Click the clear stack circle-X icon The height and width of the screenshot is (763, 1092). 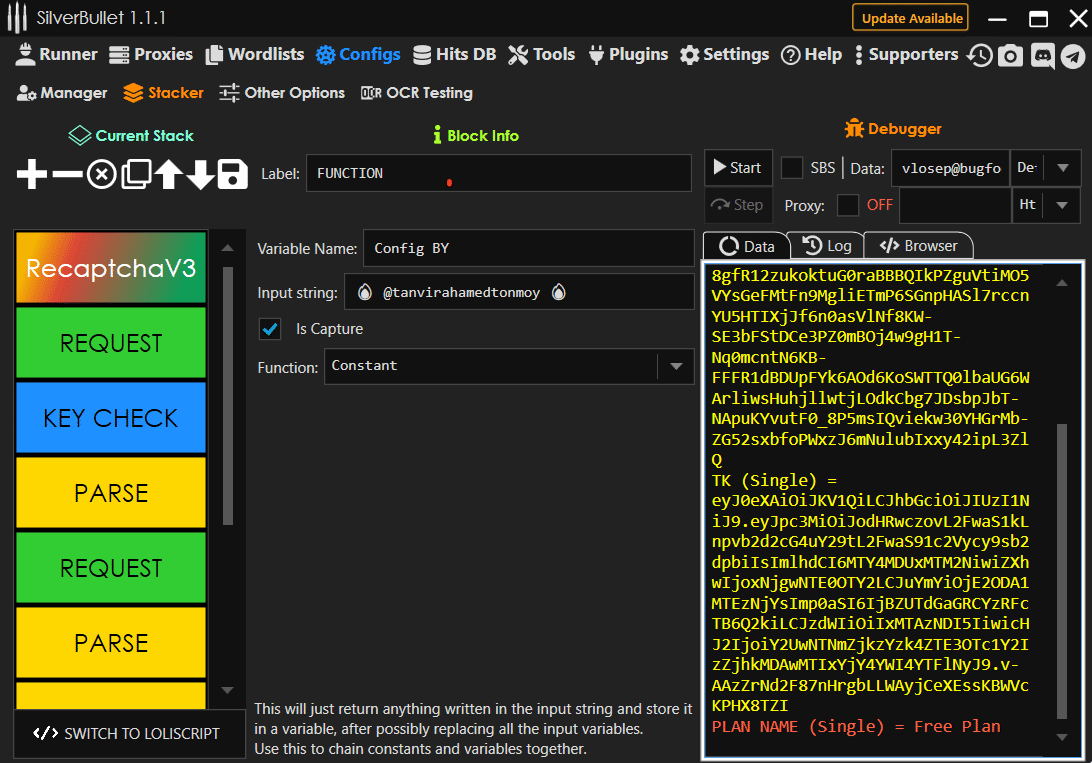point(101,174)
